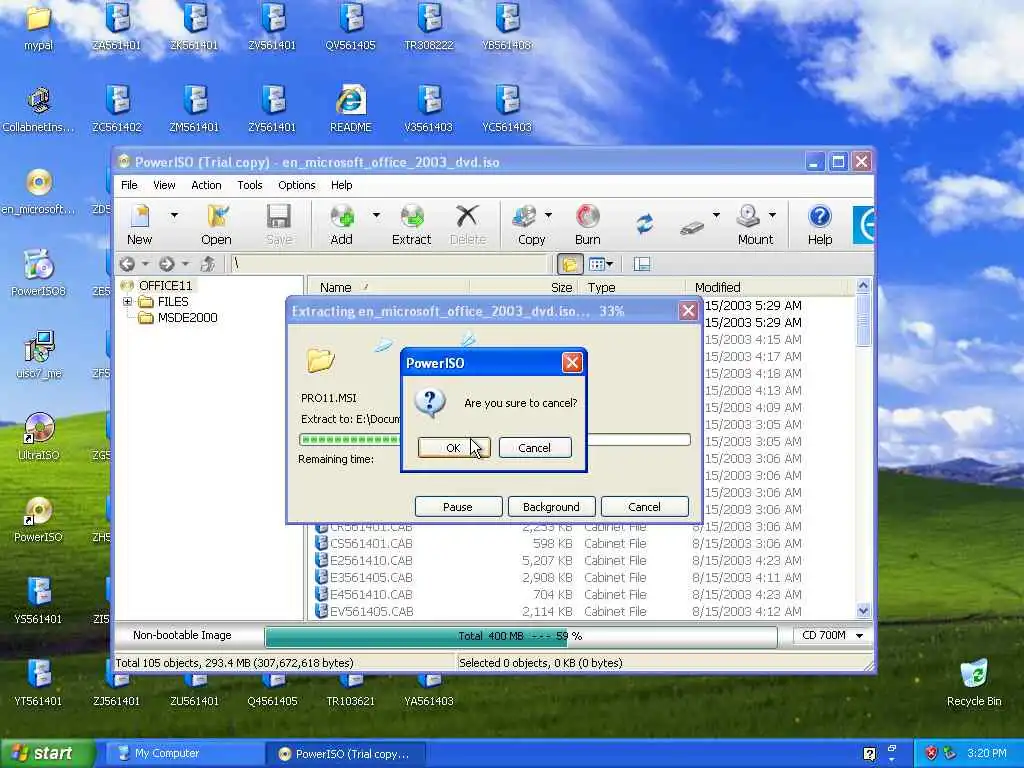Expand the New dropdown arrow
This screenshot has height=768, width=1024.
[174, 215]
